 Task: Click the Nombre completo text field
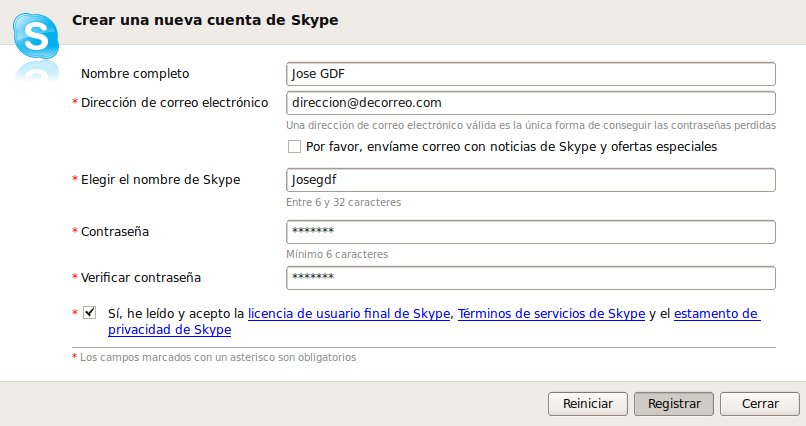[x=530, y=74]
